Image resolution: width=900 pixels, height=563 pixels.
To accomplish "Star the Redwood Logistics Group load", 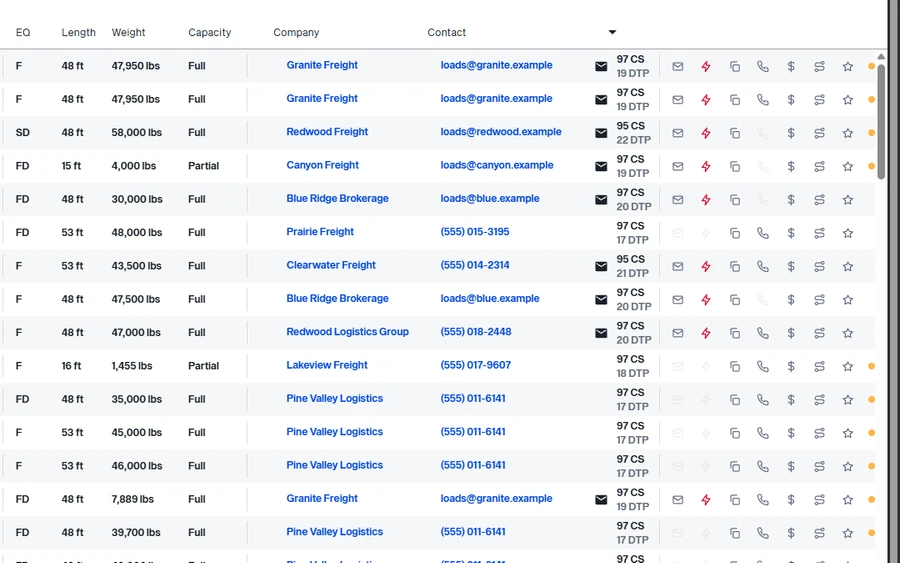I will 848,333.
